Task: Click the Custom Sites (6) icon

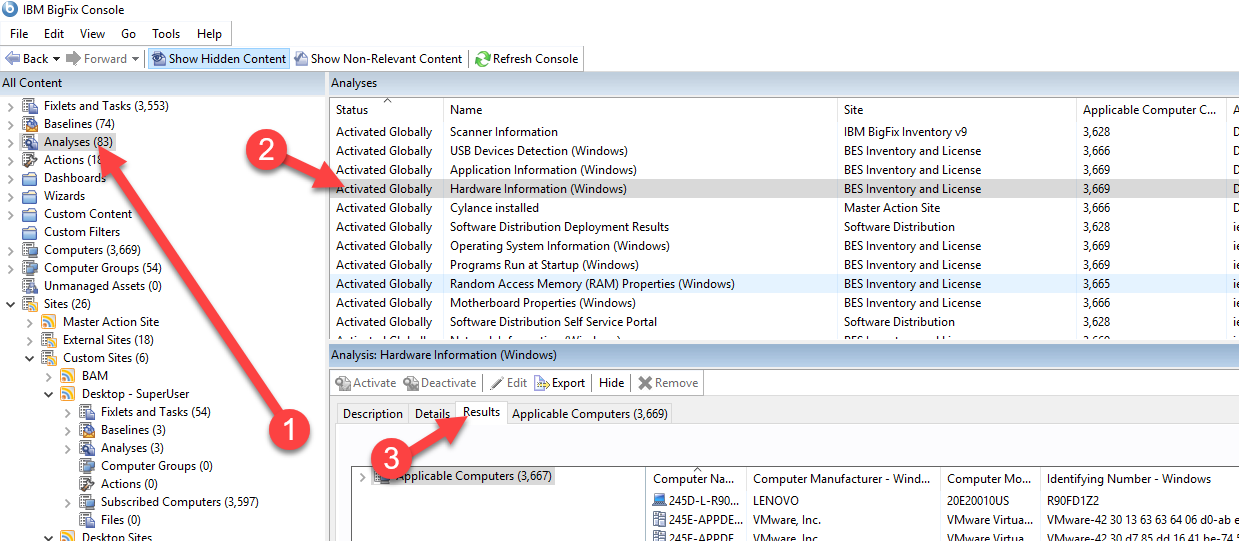Action: (49, 358)
